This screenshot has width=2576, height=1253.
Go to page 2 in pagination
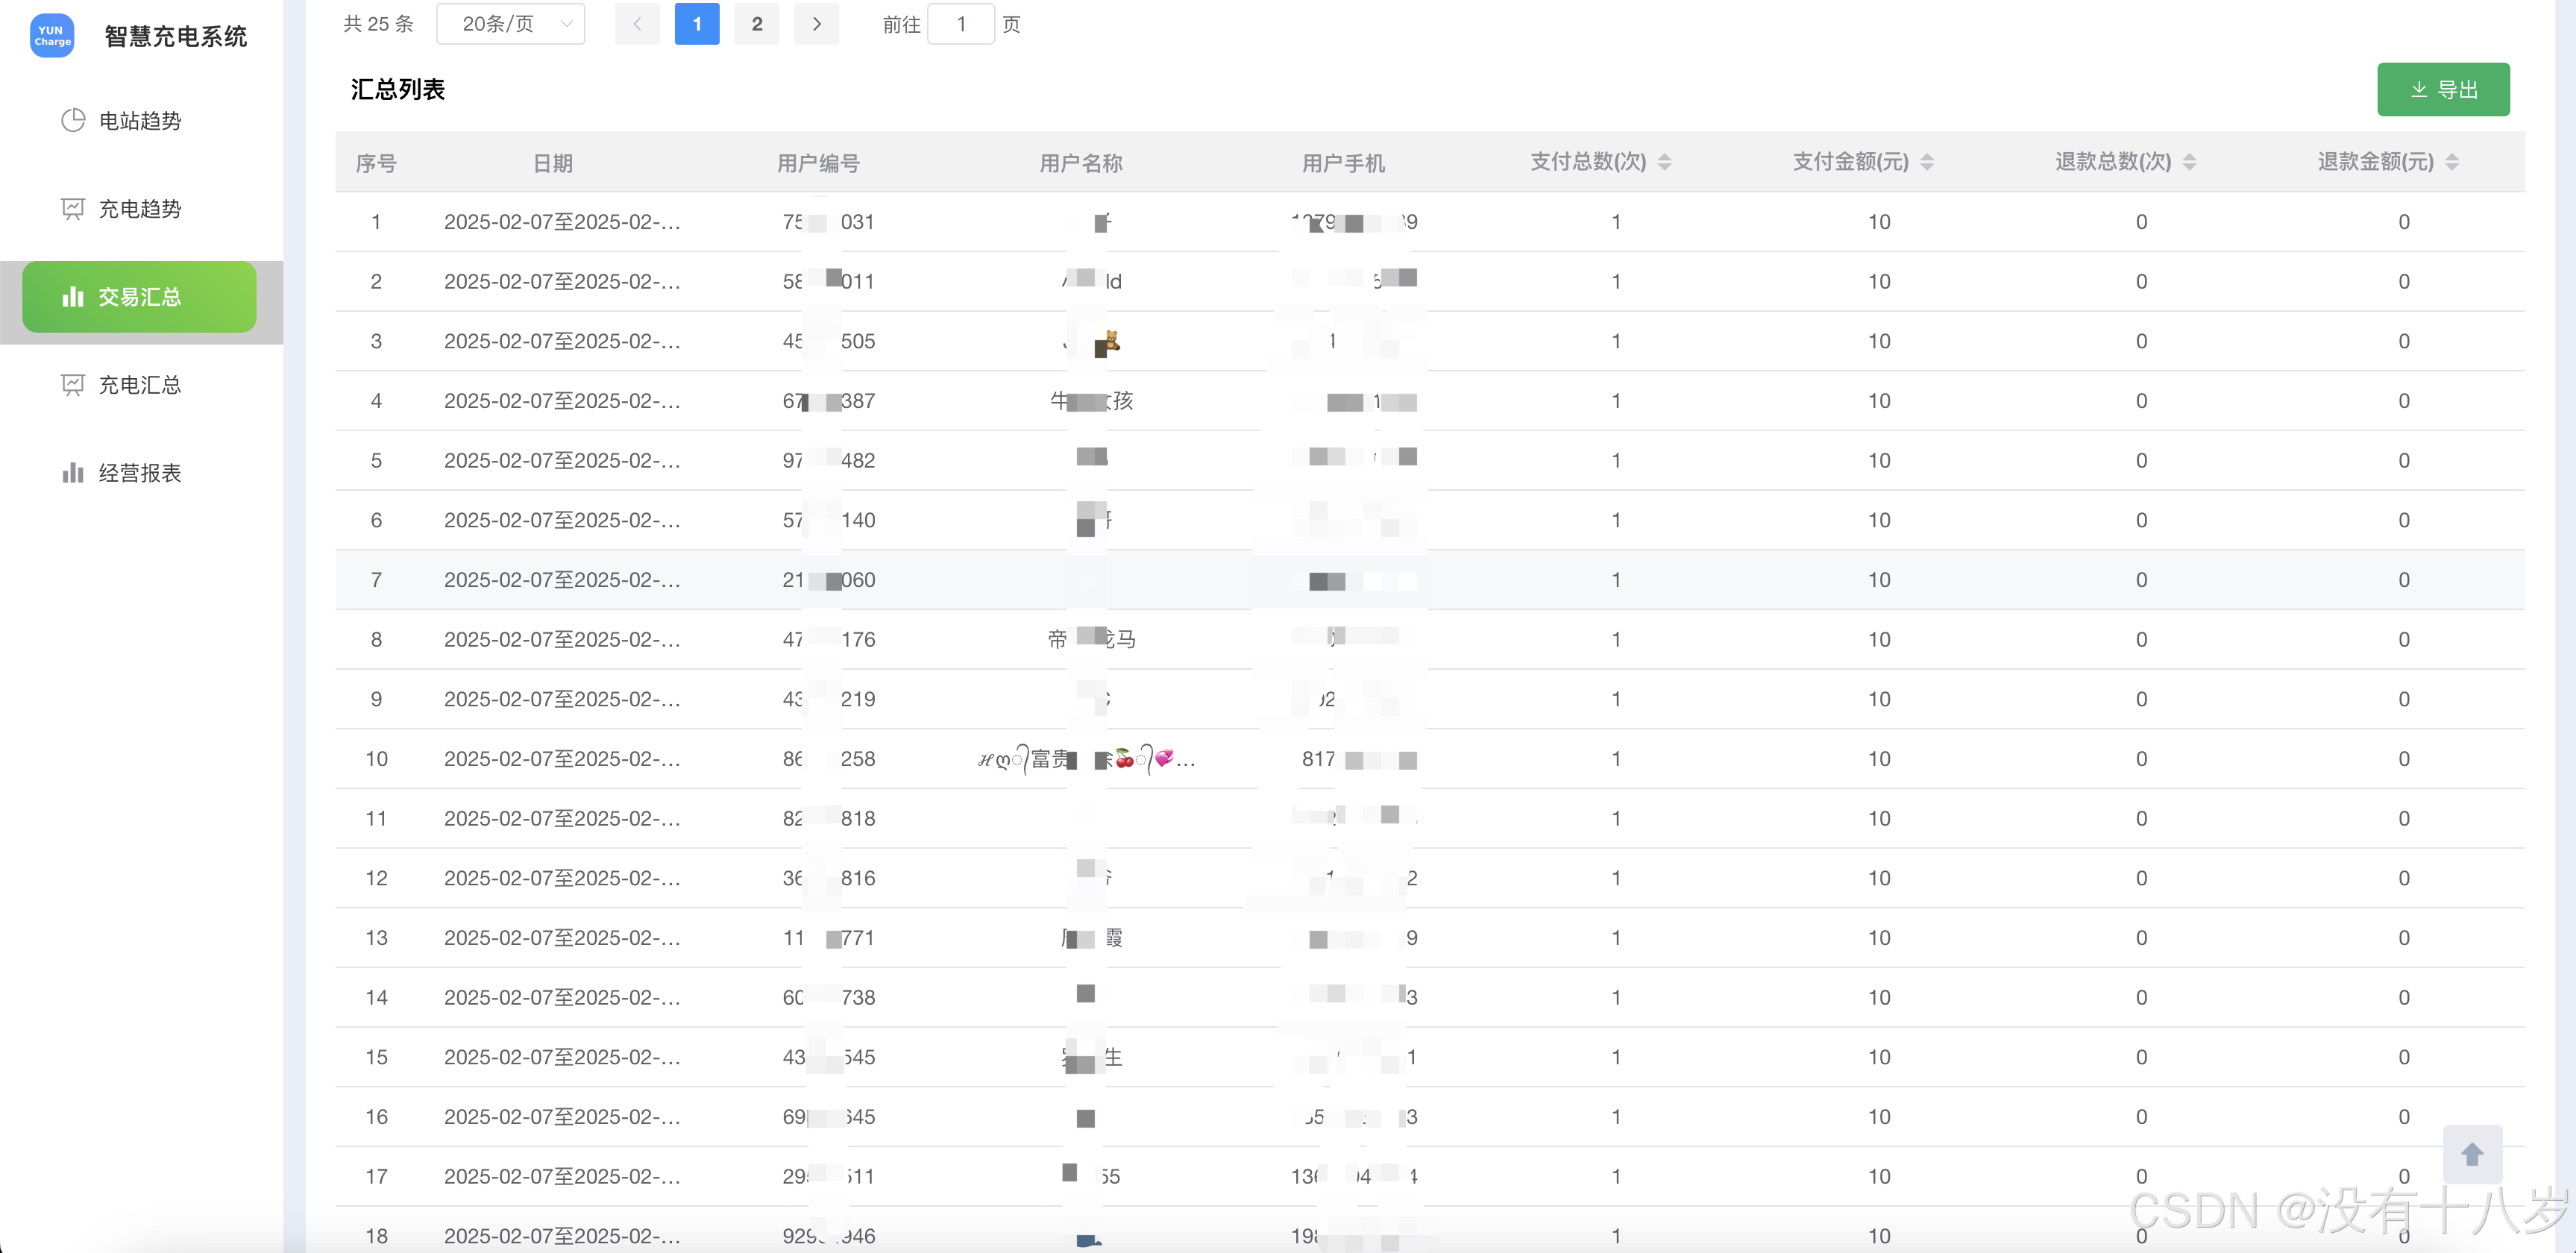(x=757, y=24)
